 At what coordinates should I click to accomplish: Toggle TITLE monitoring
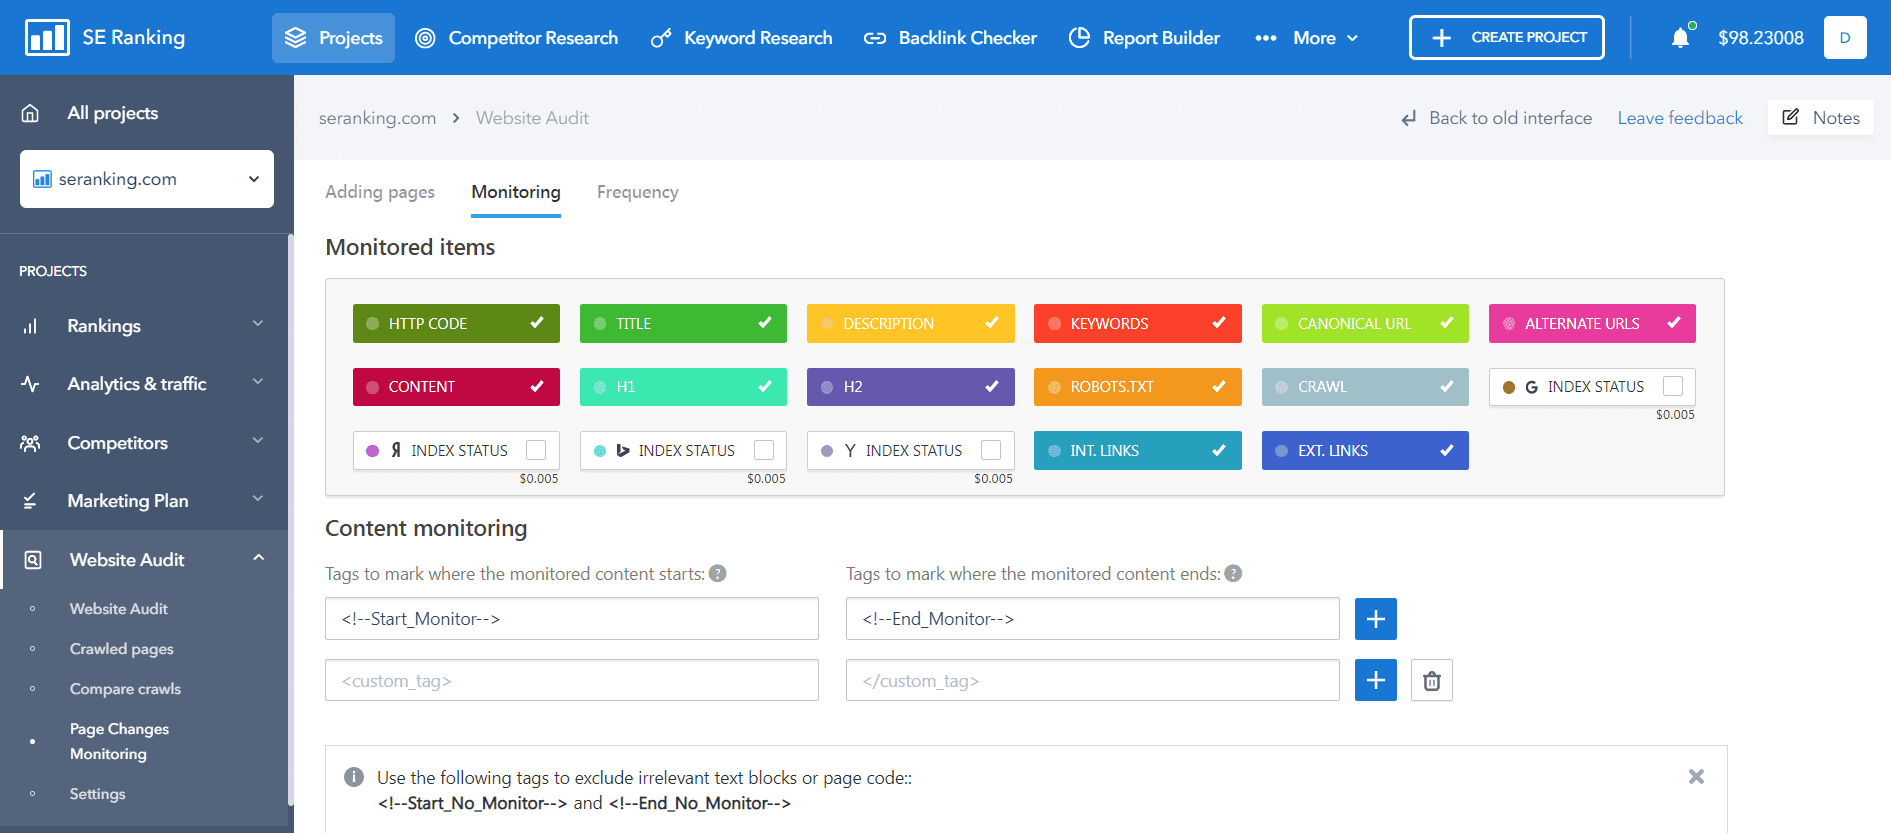[x=683, y=324]
